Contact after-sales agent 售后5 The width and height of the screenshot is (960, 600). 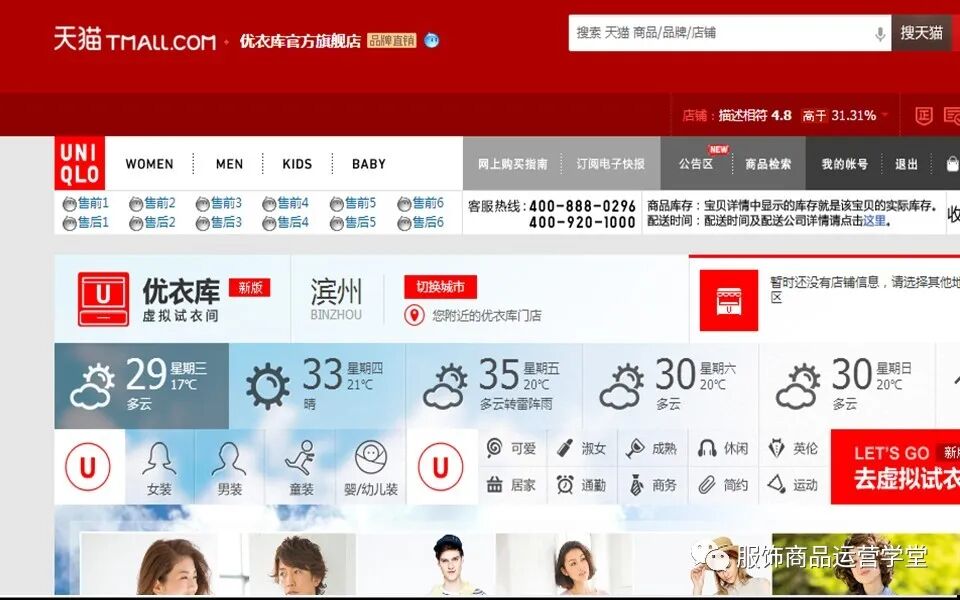tap(353, 223)
